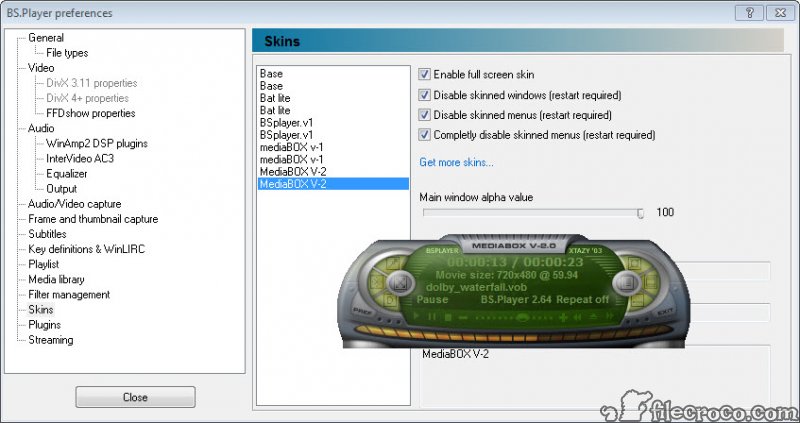Click the Skins panel header
800x423 pixels.
518,40
